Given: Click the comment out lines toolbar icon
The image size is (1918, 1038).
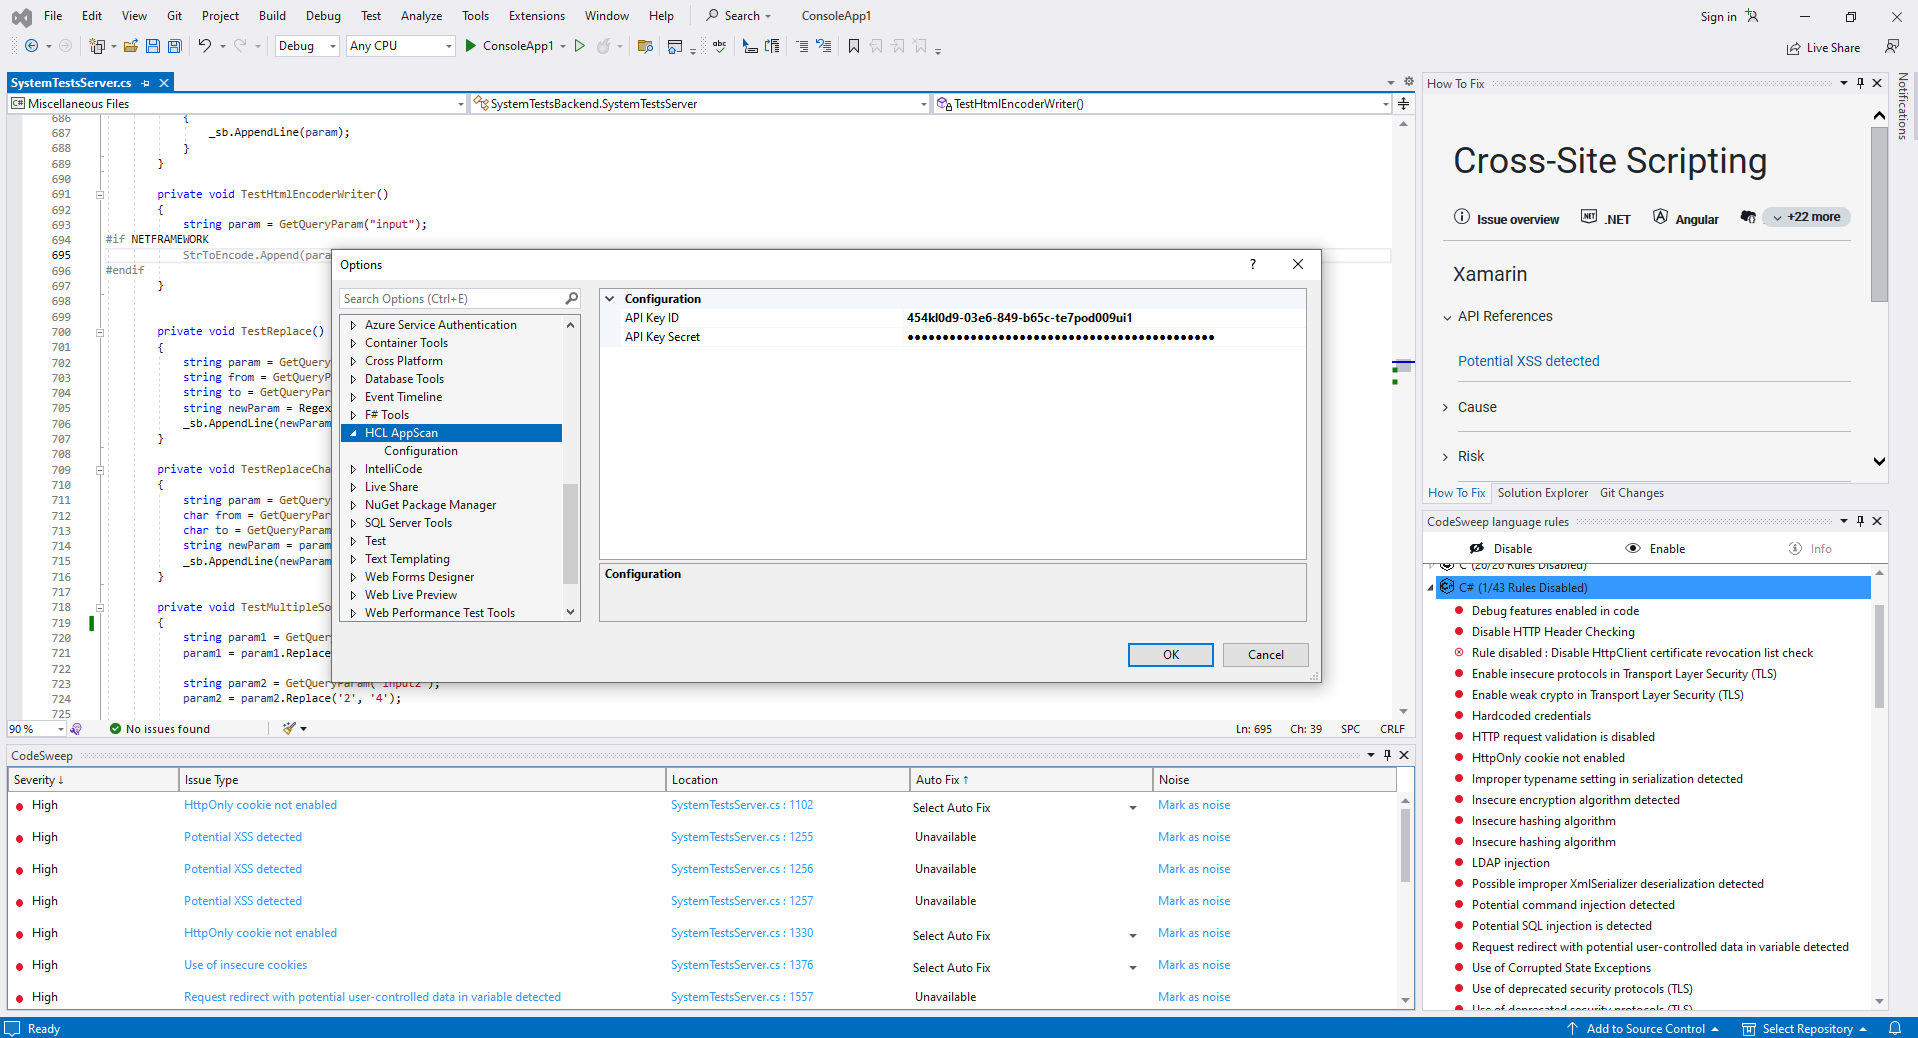Looking at the screenshot, I should (x=802, y=46).
